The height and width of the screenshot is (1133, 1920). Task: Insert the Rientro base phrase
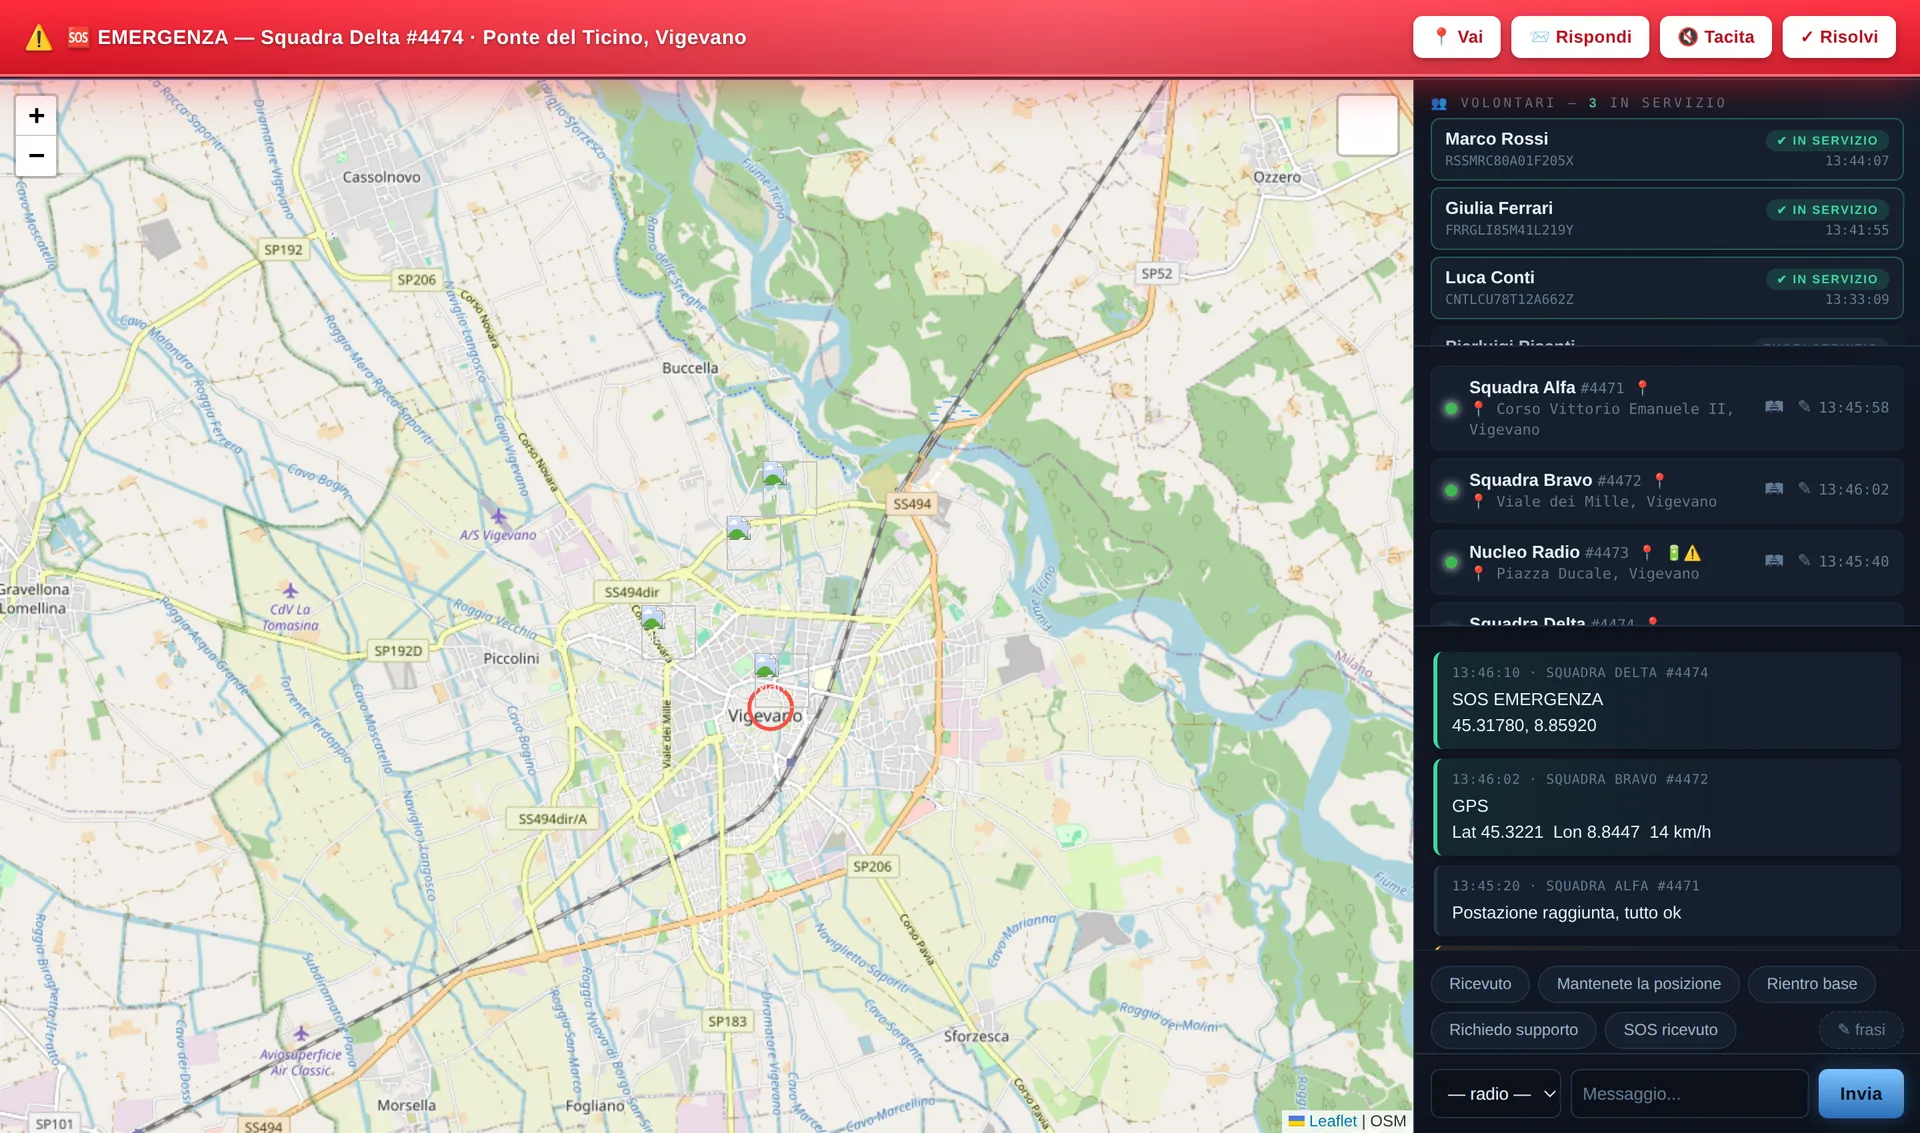1811,984
